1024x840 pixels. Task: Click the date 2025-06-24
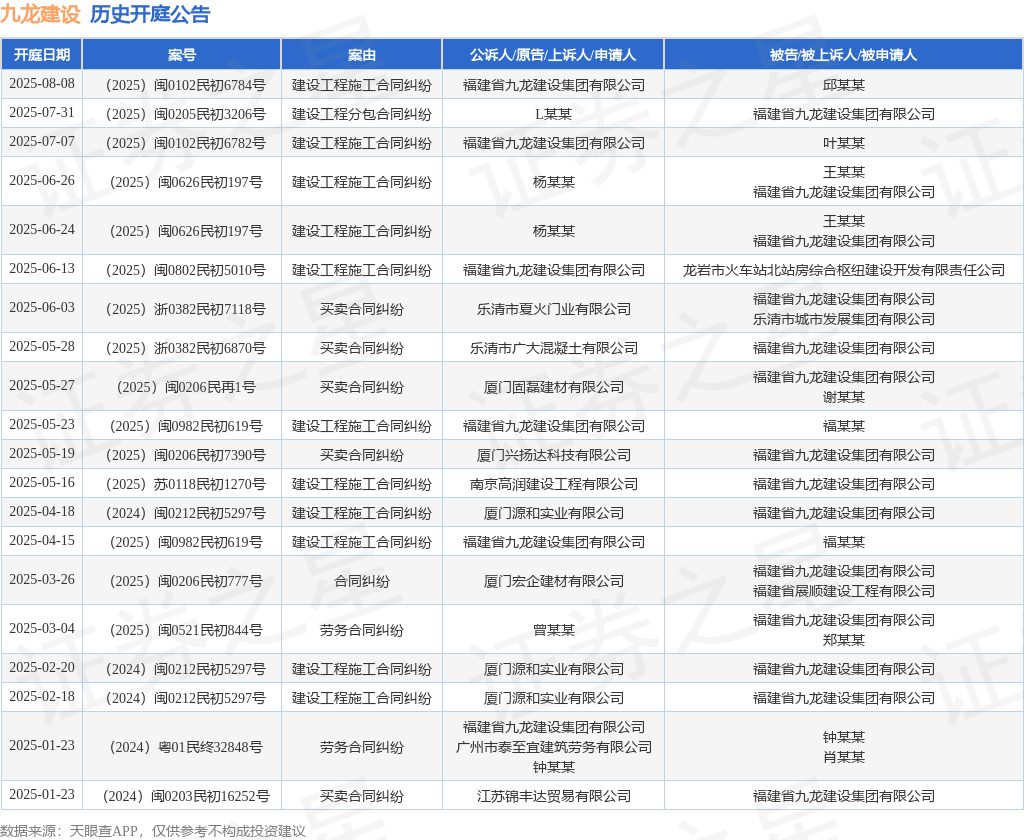click(42, 229)
